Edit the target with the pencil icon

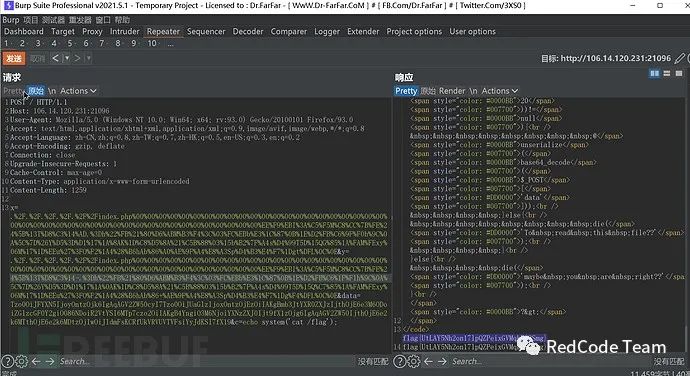click(679, 58)
